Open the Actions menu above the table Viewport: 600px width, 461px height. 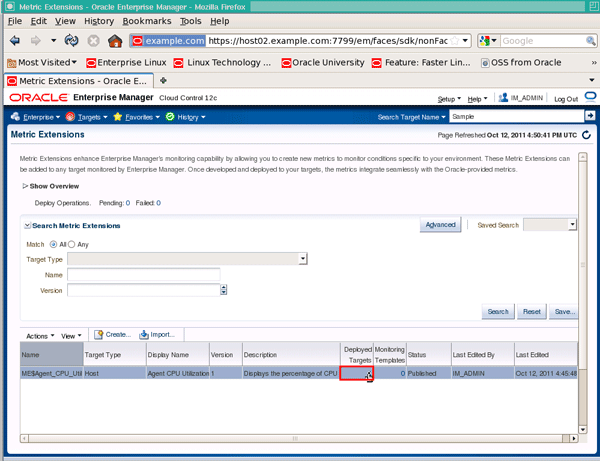tap(40, 336)
